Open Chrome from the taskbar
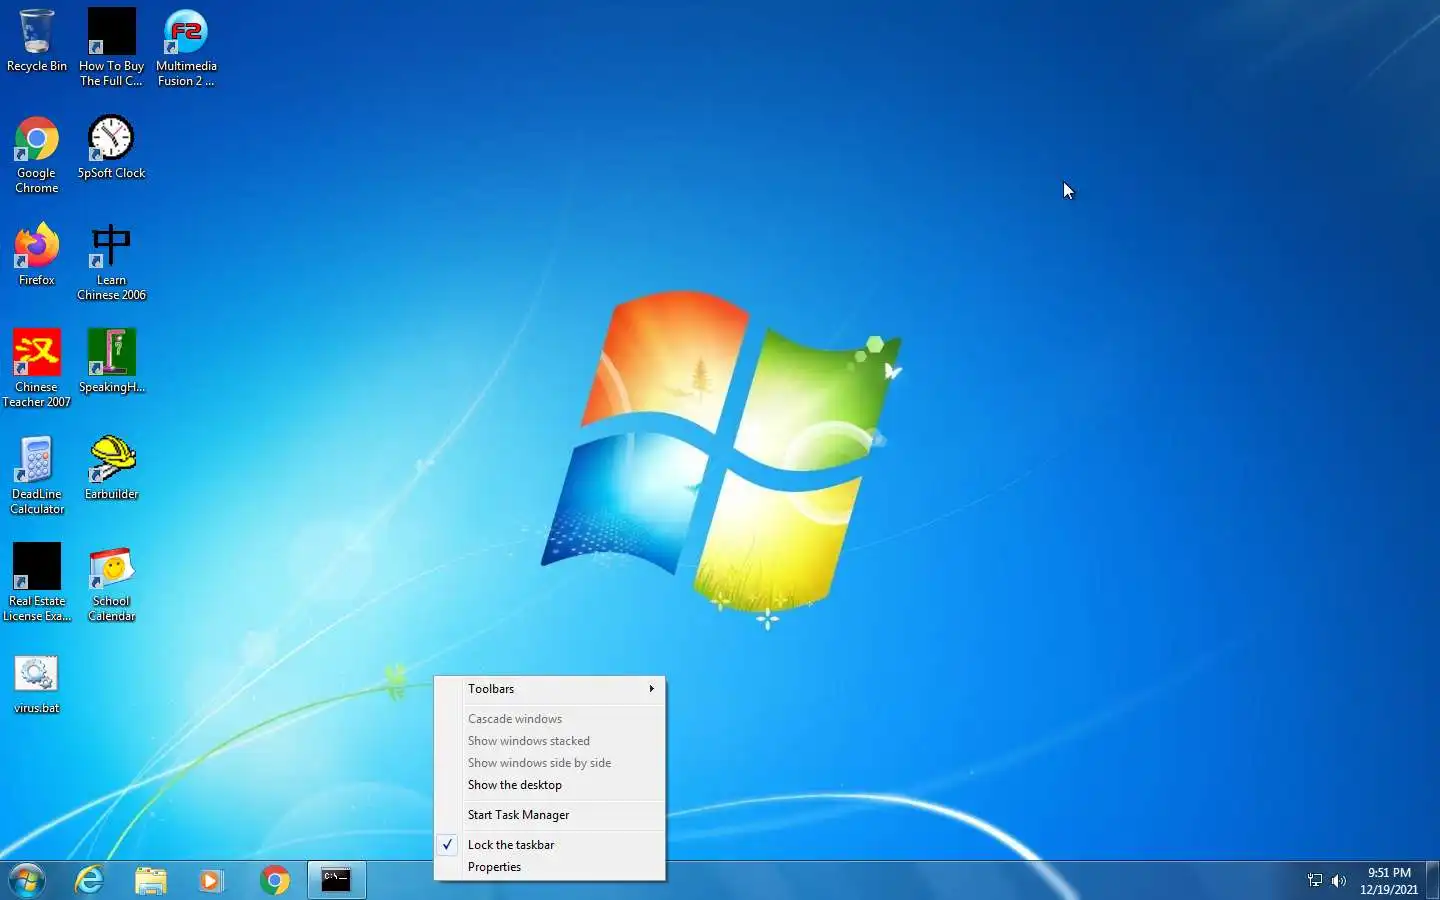This screenshot has height=900, width=1440. 274,880
